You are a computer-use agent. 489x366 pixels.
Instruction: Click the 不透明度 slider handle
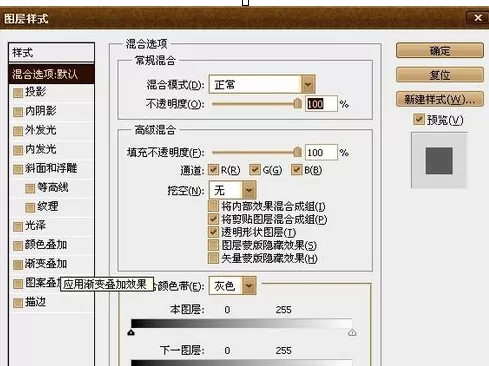[297, 103]
